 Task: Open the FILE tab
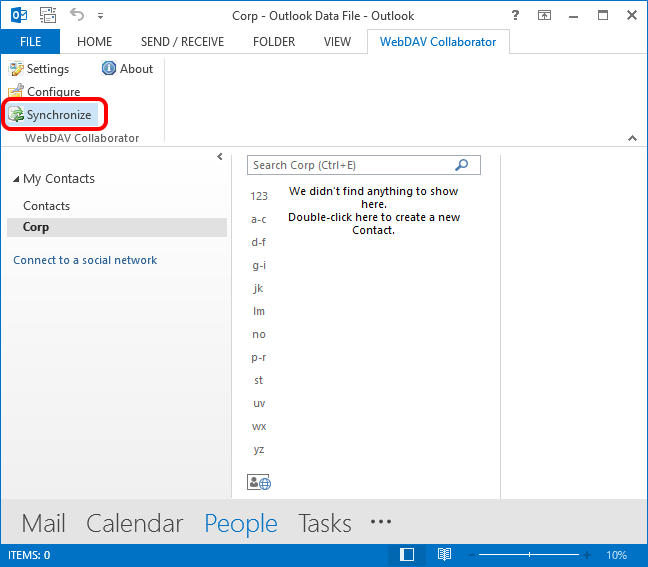point(30,42)
